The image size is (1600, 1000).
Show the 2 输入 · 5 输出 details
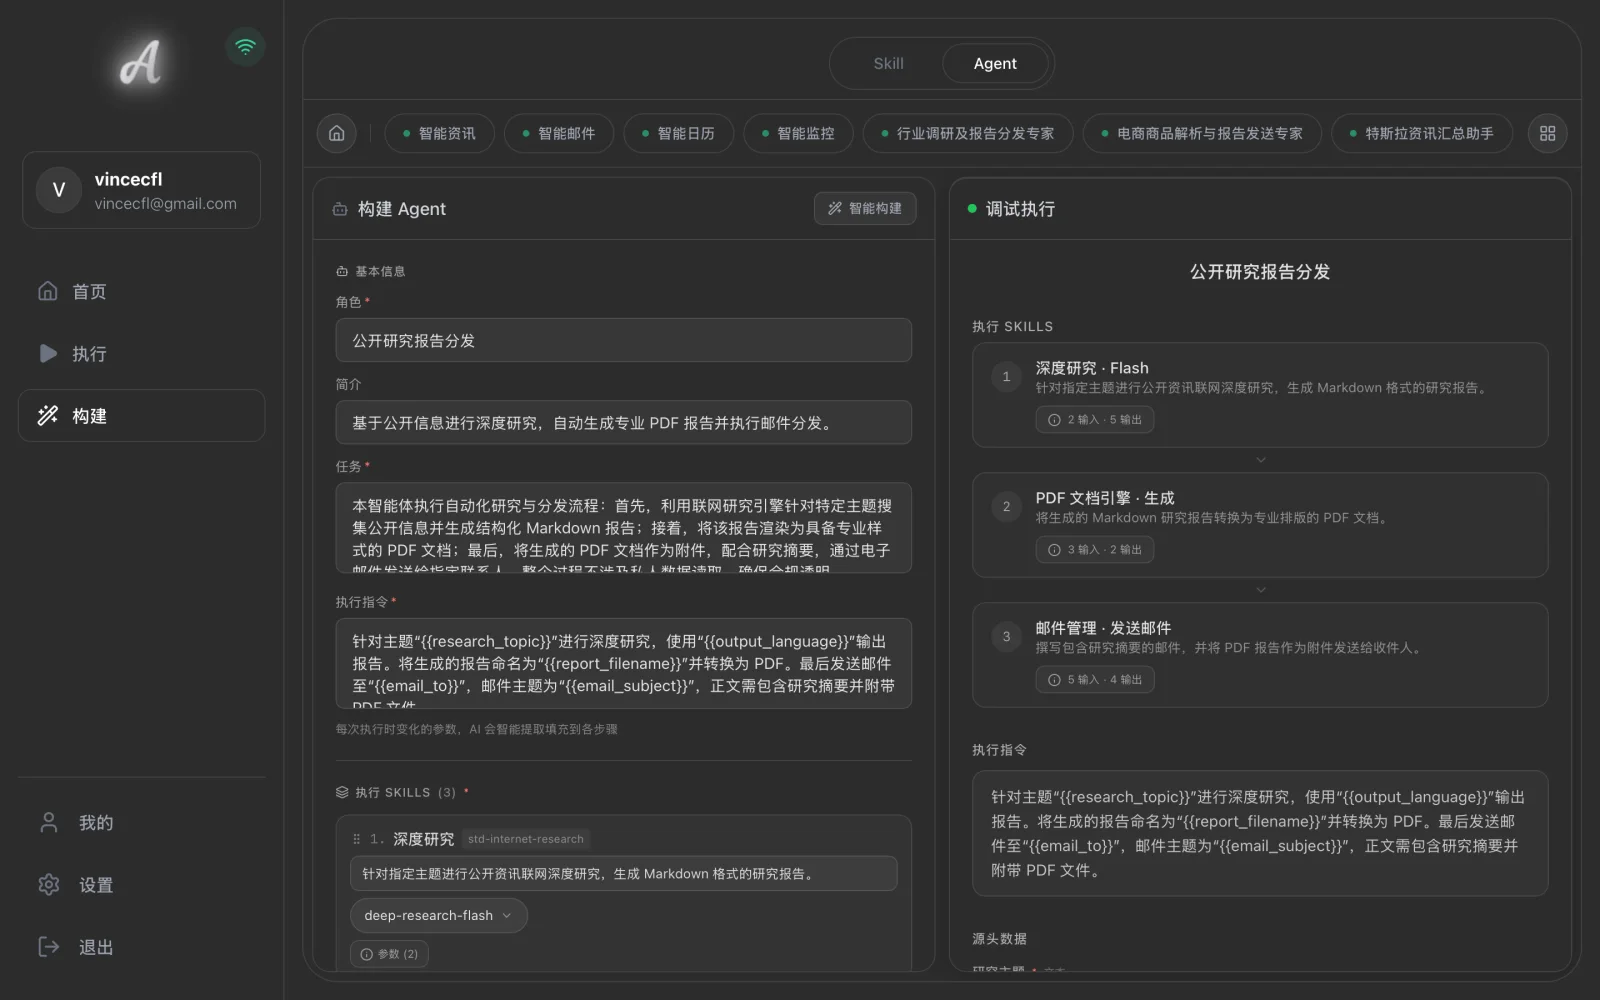[1094, 420]
